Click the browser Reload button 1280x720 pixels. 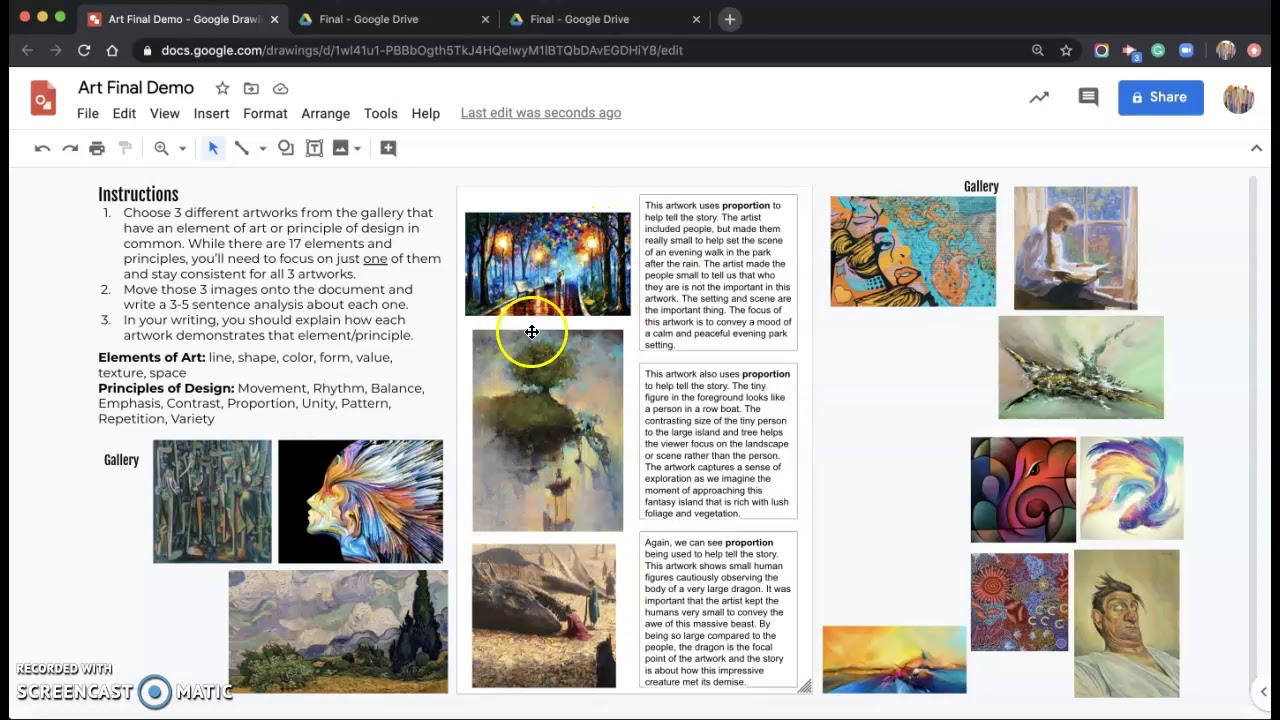pyautogui.click(x=84, y=50)
